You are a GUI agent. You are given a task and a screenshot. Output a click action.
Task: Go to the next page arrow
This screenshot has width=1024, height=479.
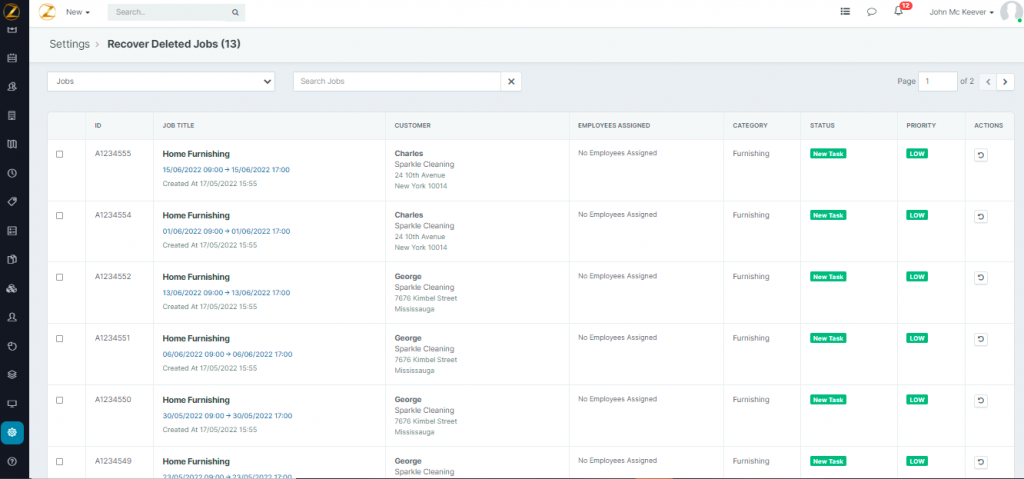coord(1005,81)
